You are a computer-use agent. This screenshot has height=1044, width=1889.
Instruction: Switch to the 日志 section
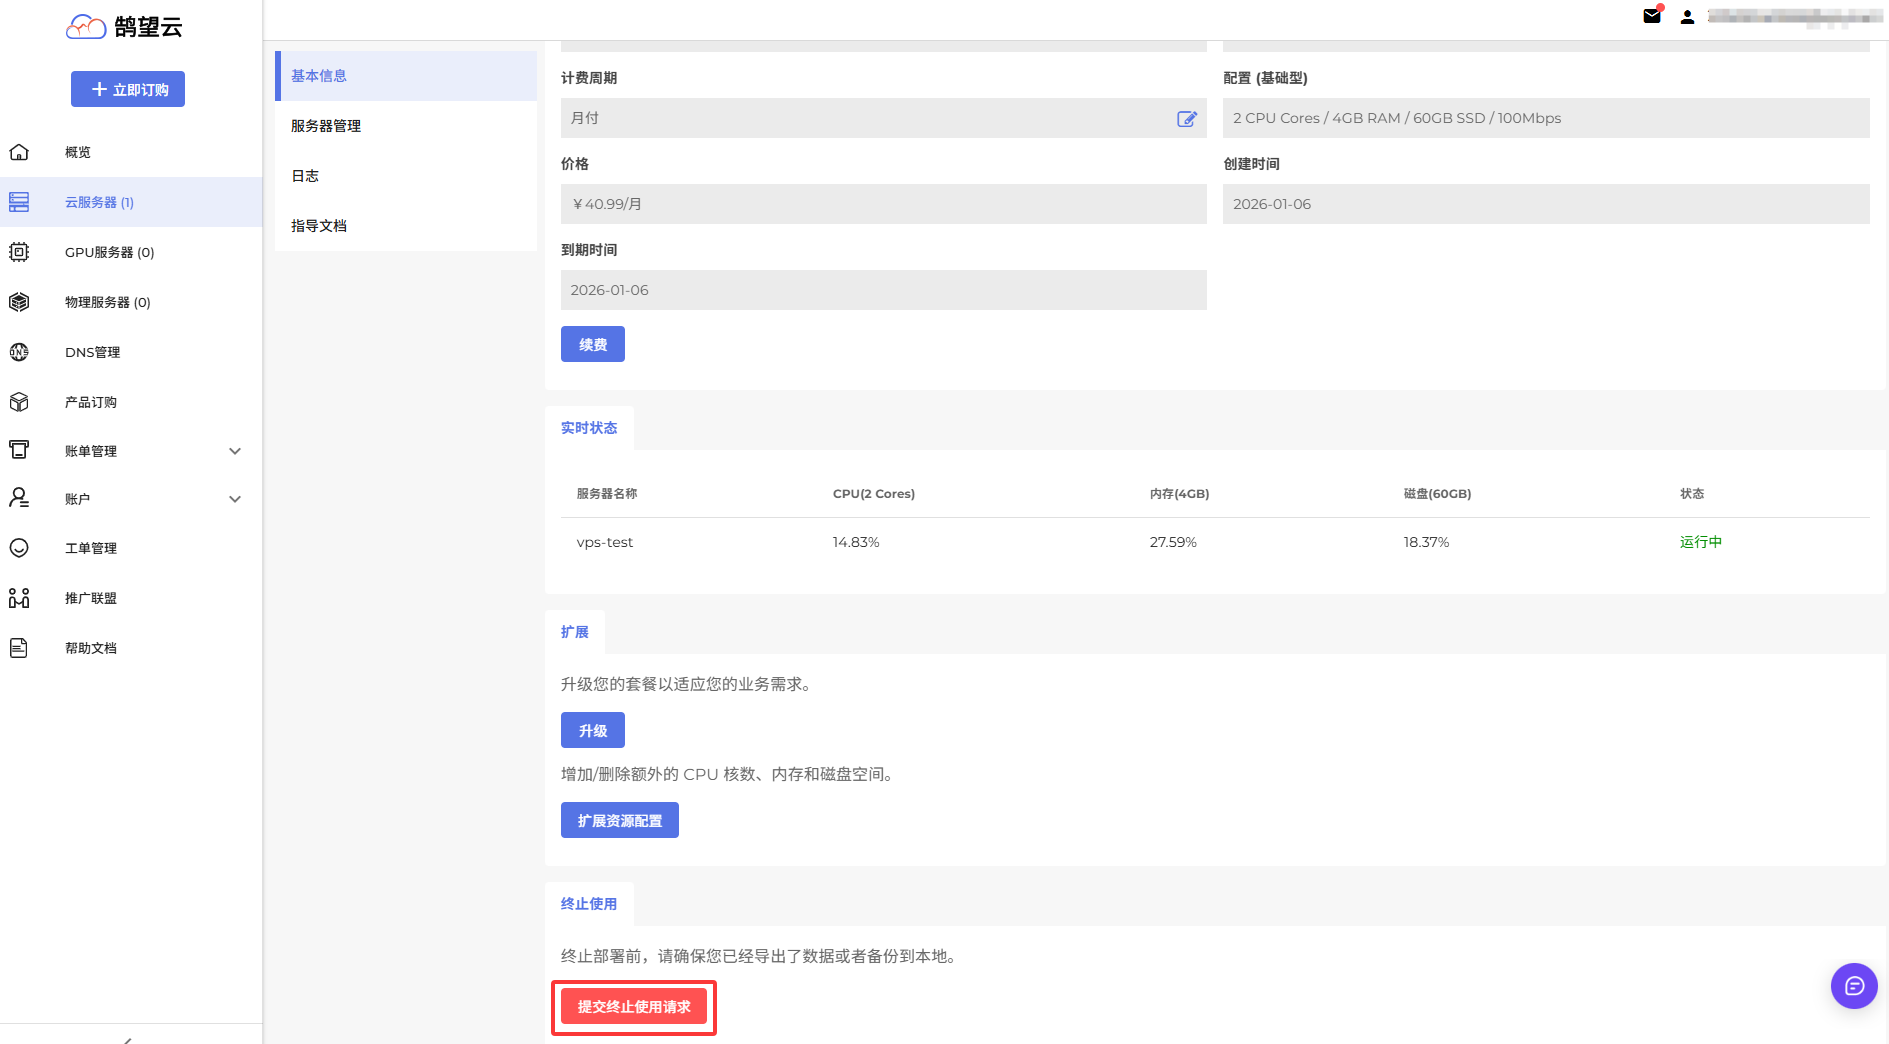coord(305,176)
